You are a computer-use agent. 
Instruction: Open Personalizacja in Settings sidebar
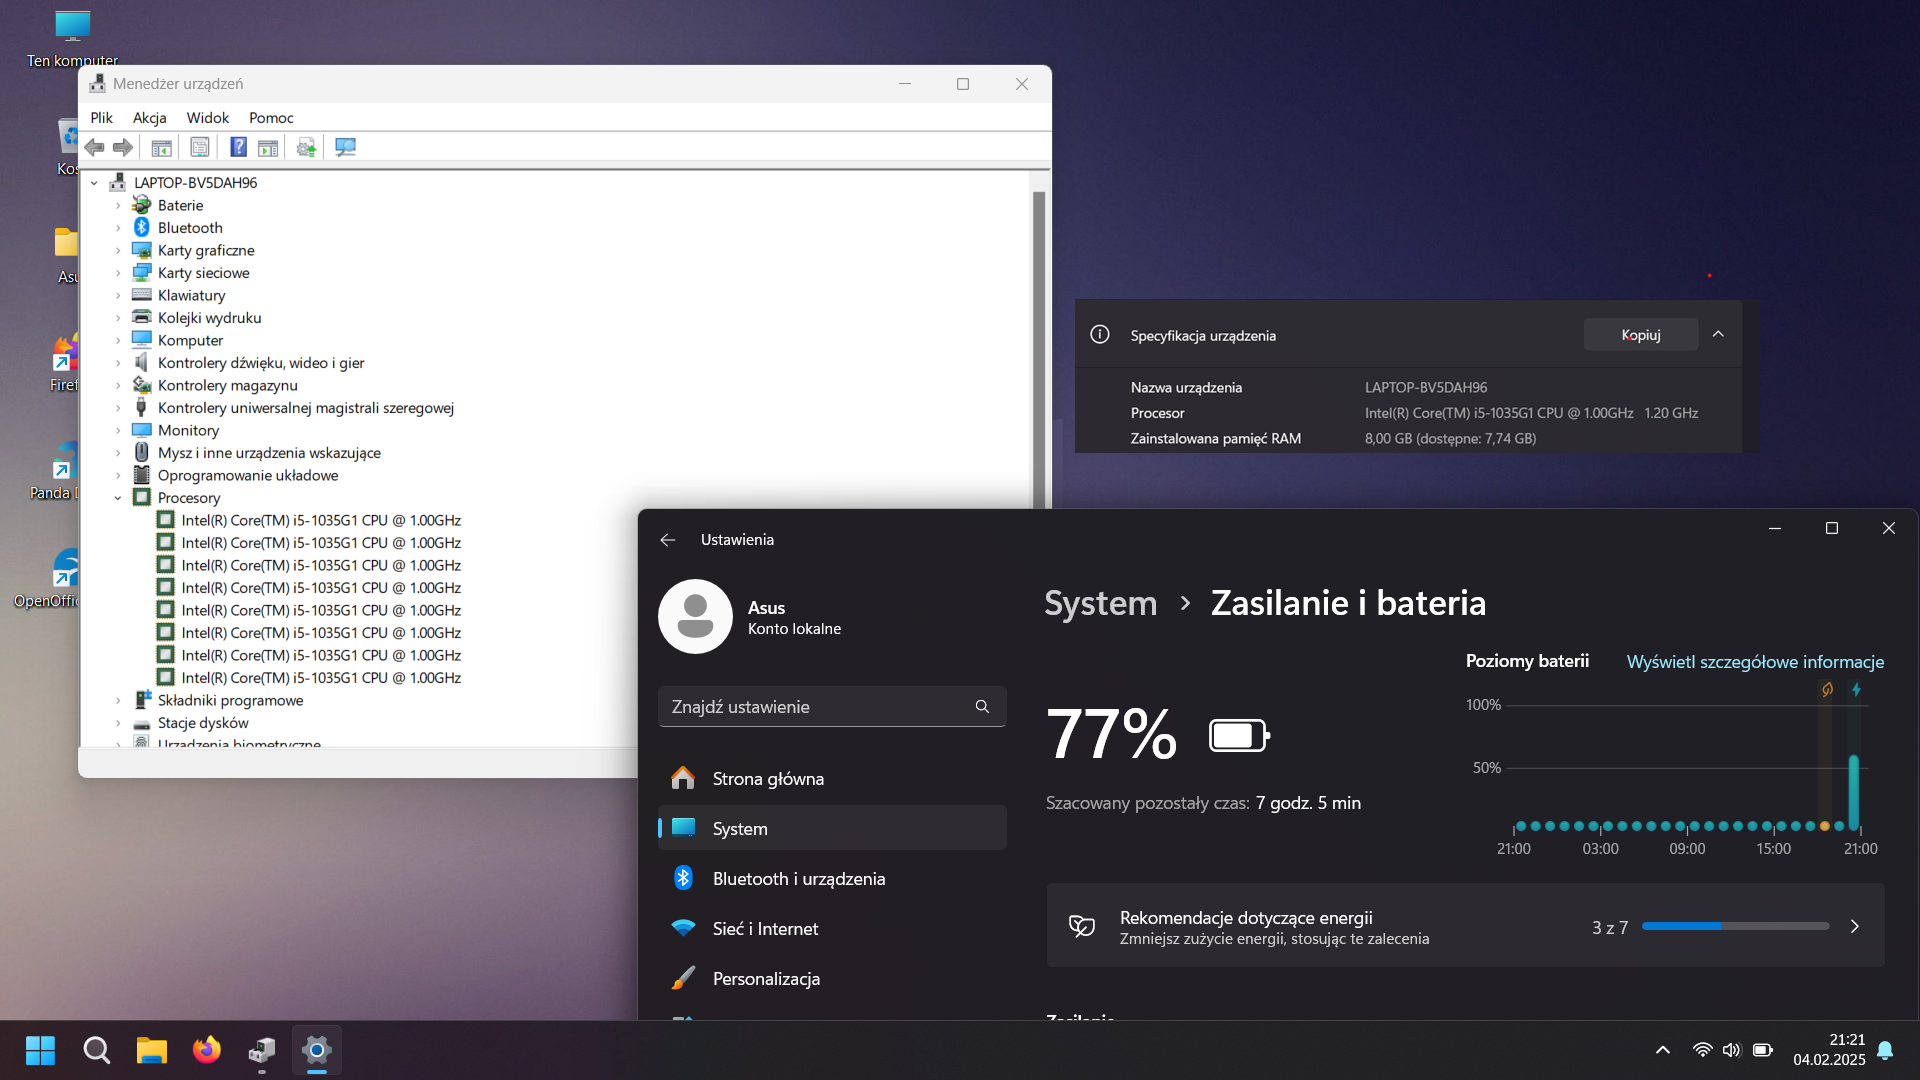coord(766,979)
